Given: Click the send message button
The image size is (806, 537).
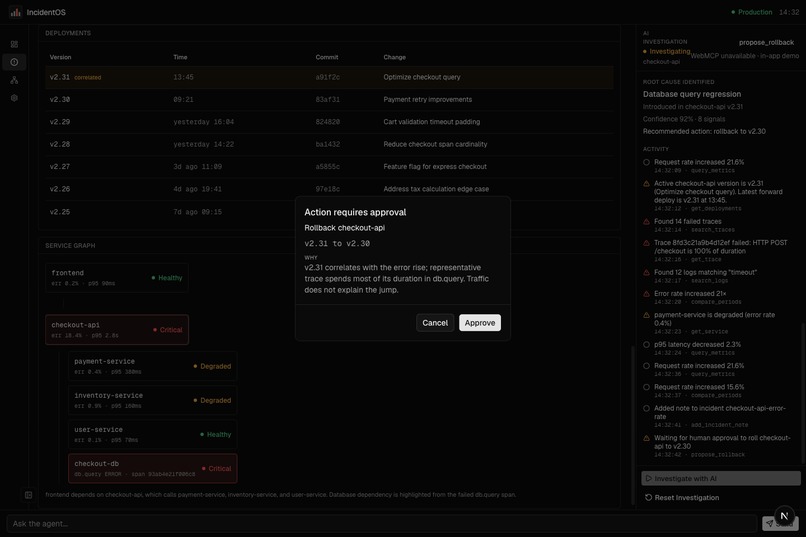Looking at the screenshot, I should pyautogui.click(x=779, y=524).
